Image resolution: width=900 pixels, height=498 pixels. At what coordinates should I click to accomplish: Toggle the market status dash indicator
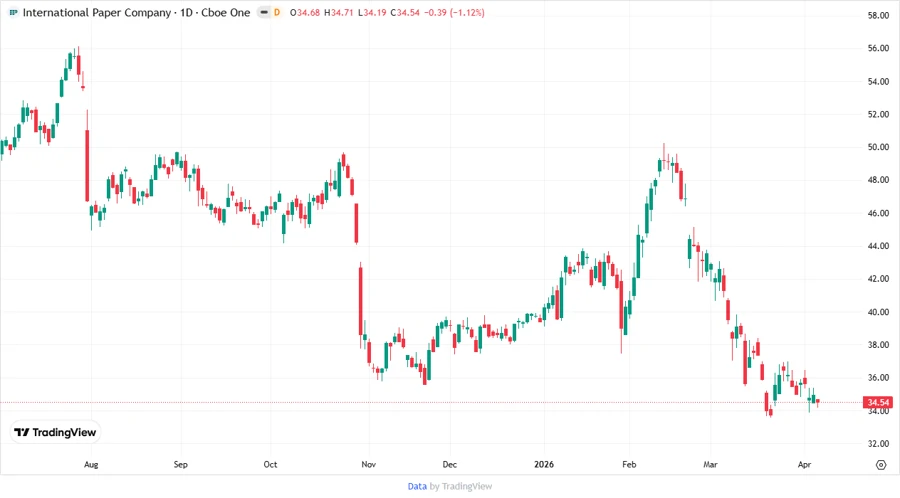pyautogui.click(x=264, y=12)
